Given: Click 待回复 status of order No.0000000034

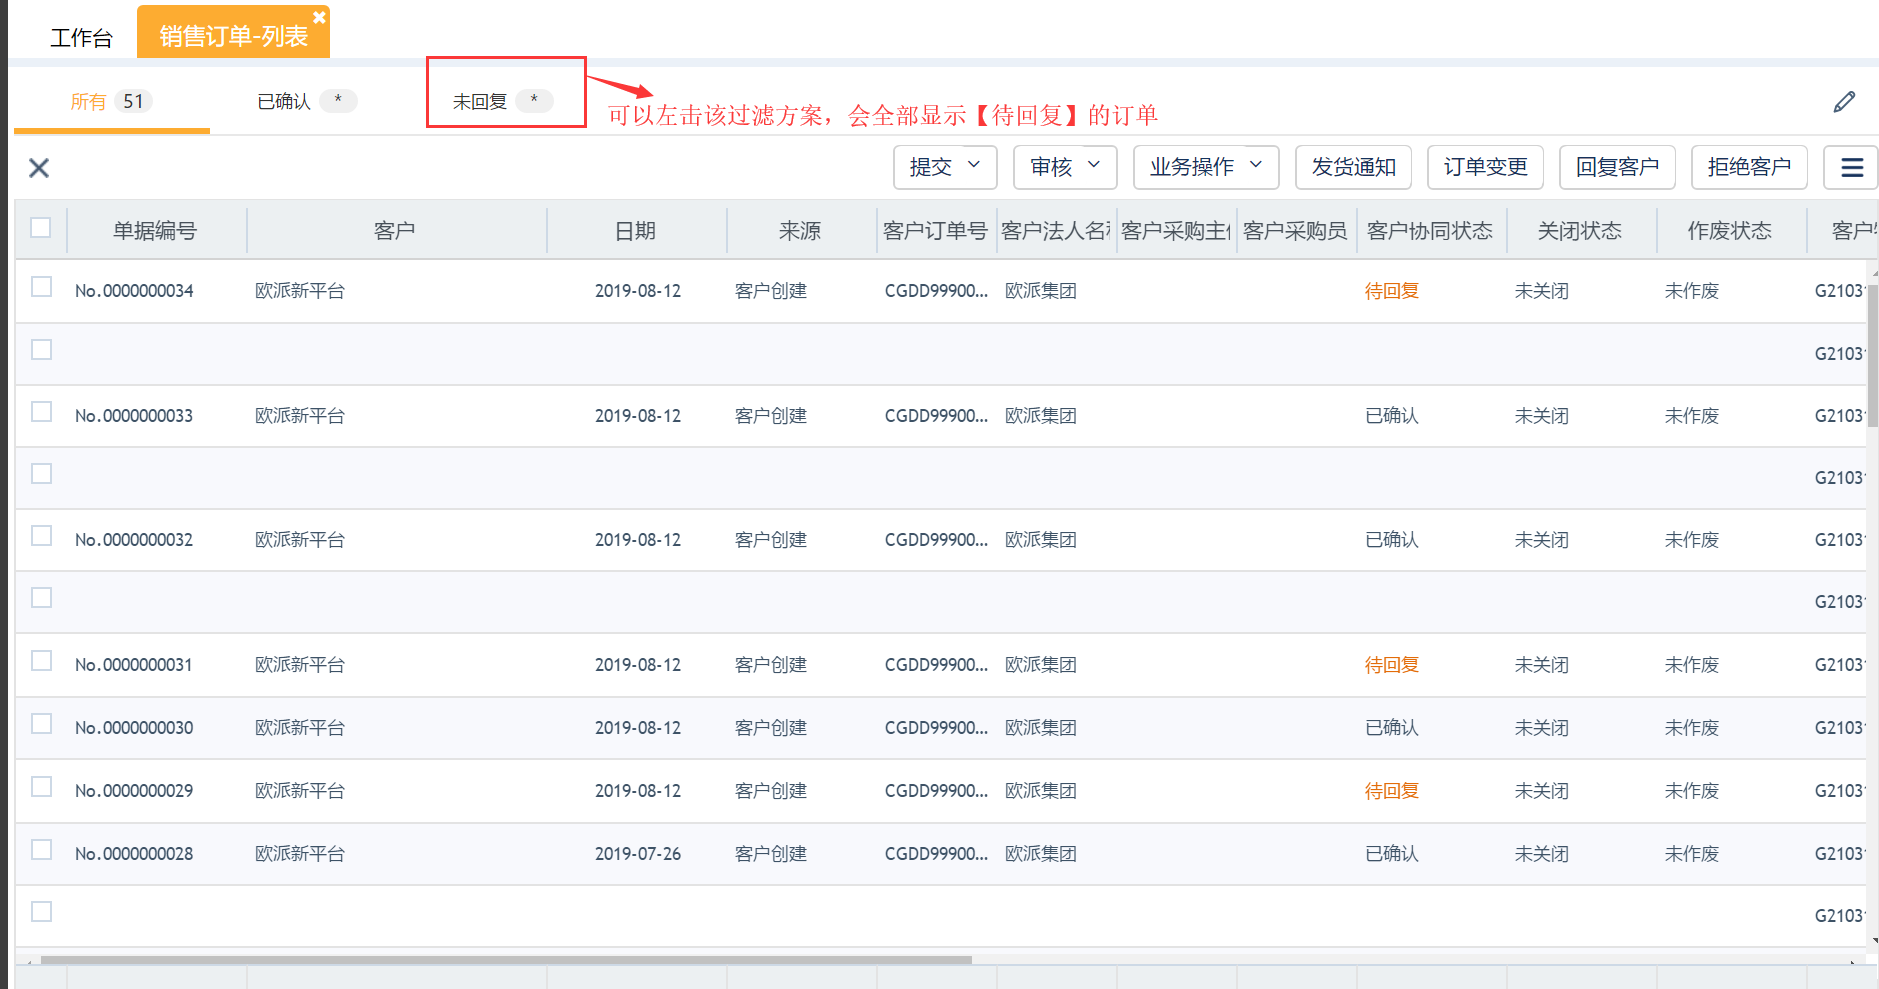Looking at the screenshot, I should coord(1392,291).
